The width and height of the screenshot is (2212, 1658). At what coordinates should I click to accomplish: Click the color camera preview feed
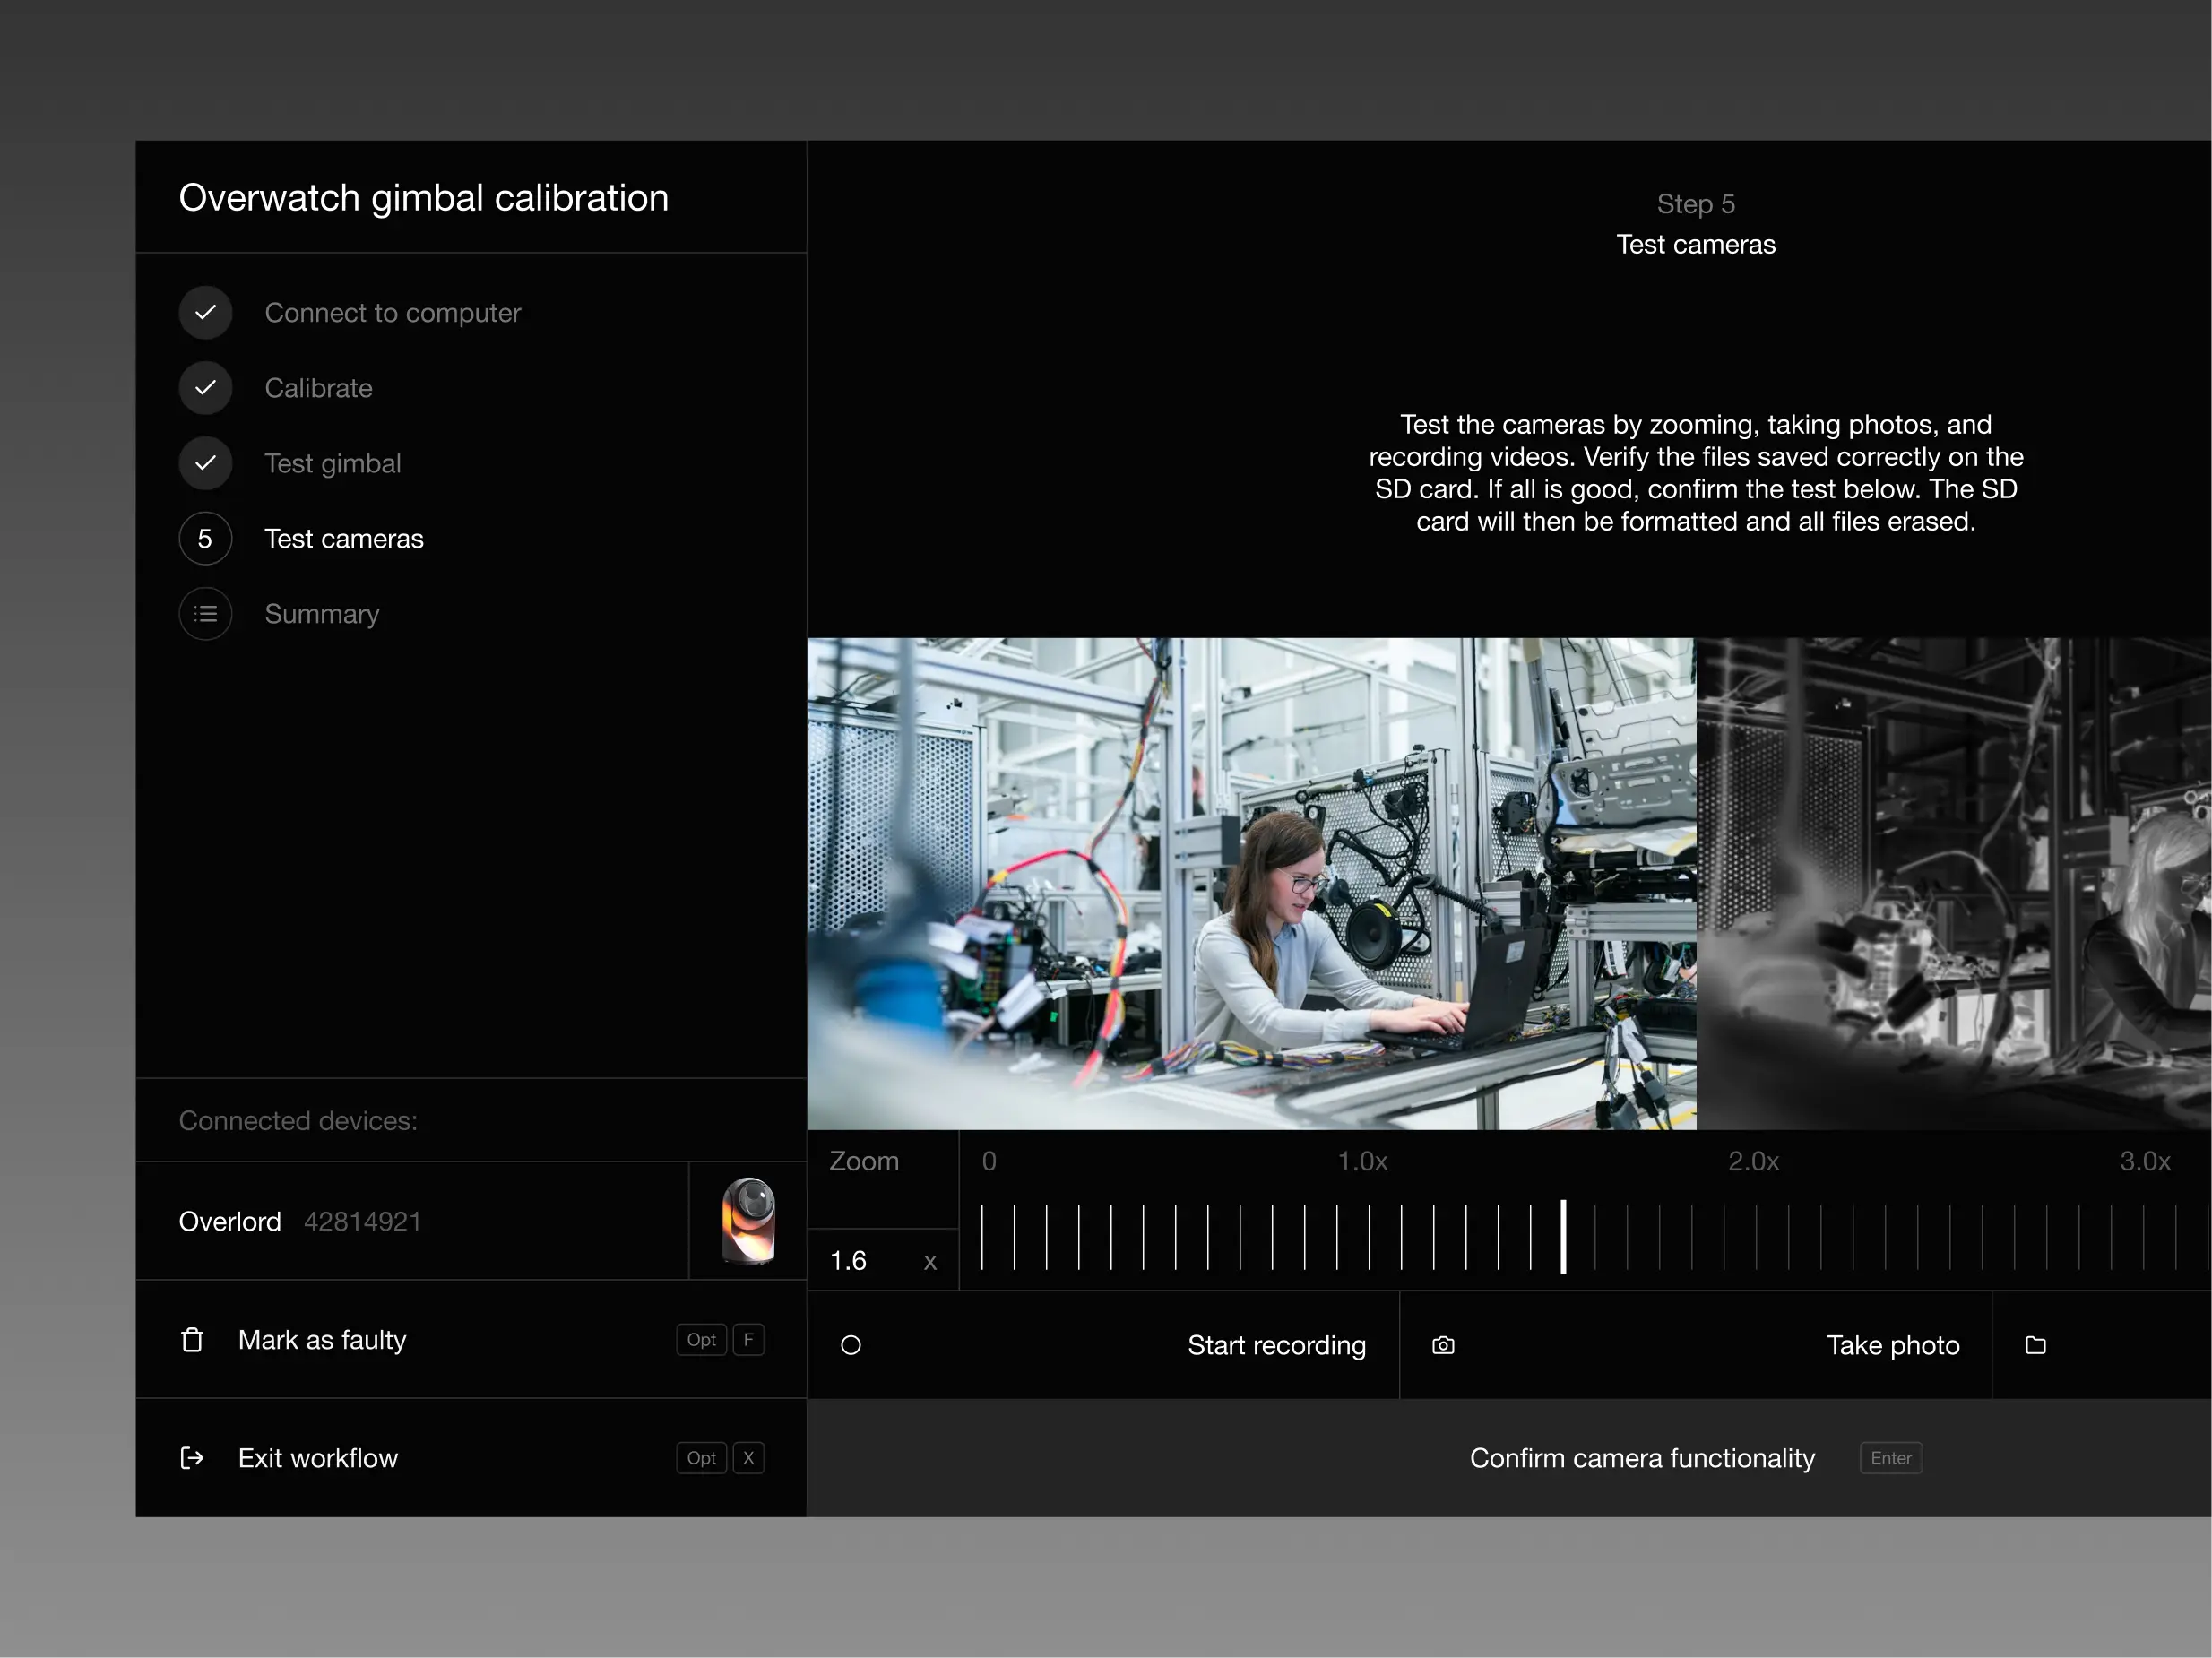click(1252, 884)
